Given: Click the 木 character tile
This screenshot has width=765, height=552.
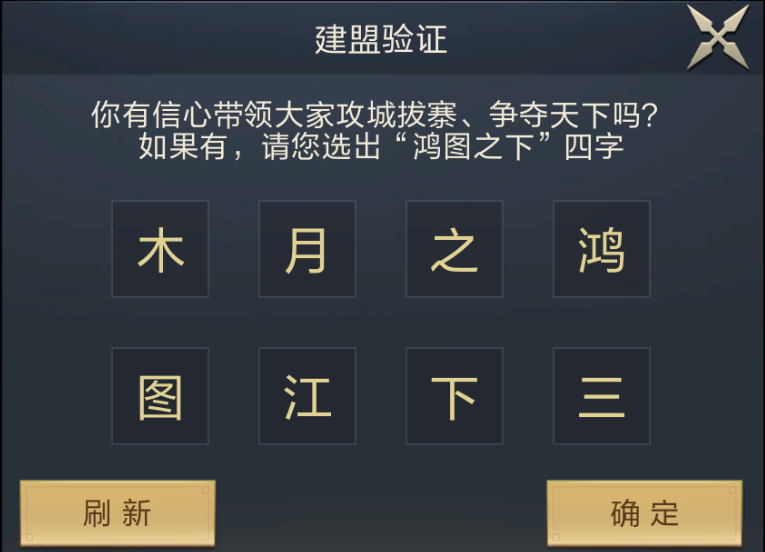Looking at the screenshot, I should [160, 249].
